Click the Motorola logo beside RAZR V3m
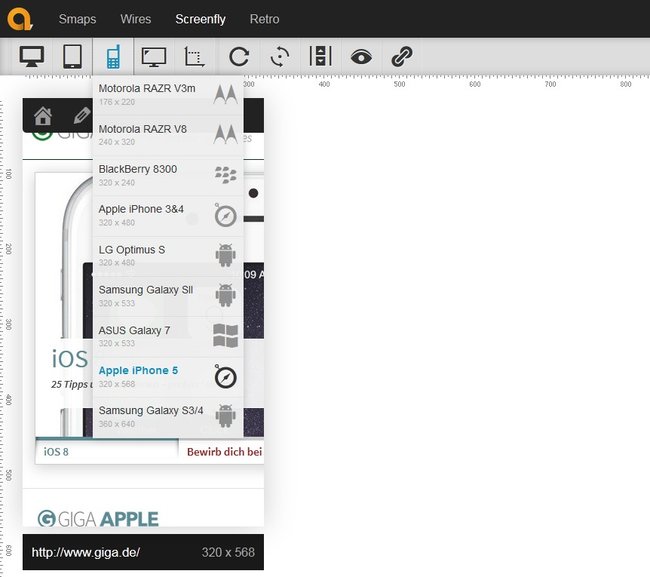 226,95
